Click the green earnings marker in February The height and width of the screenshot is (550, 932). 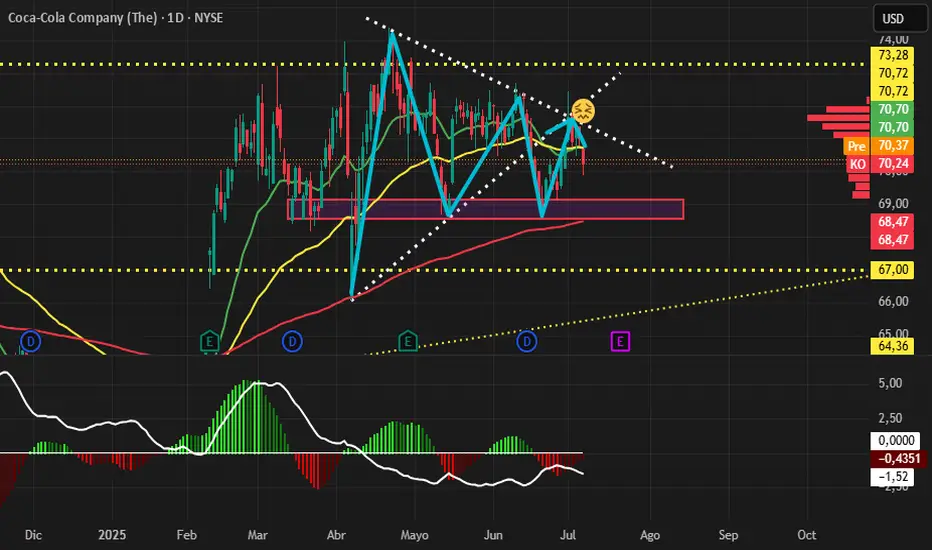tap(209, 341)
